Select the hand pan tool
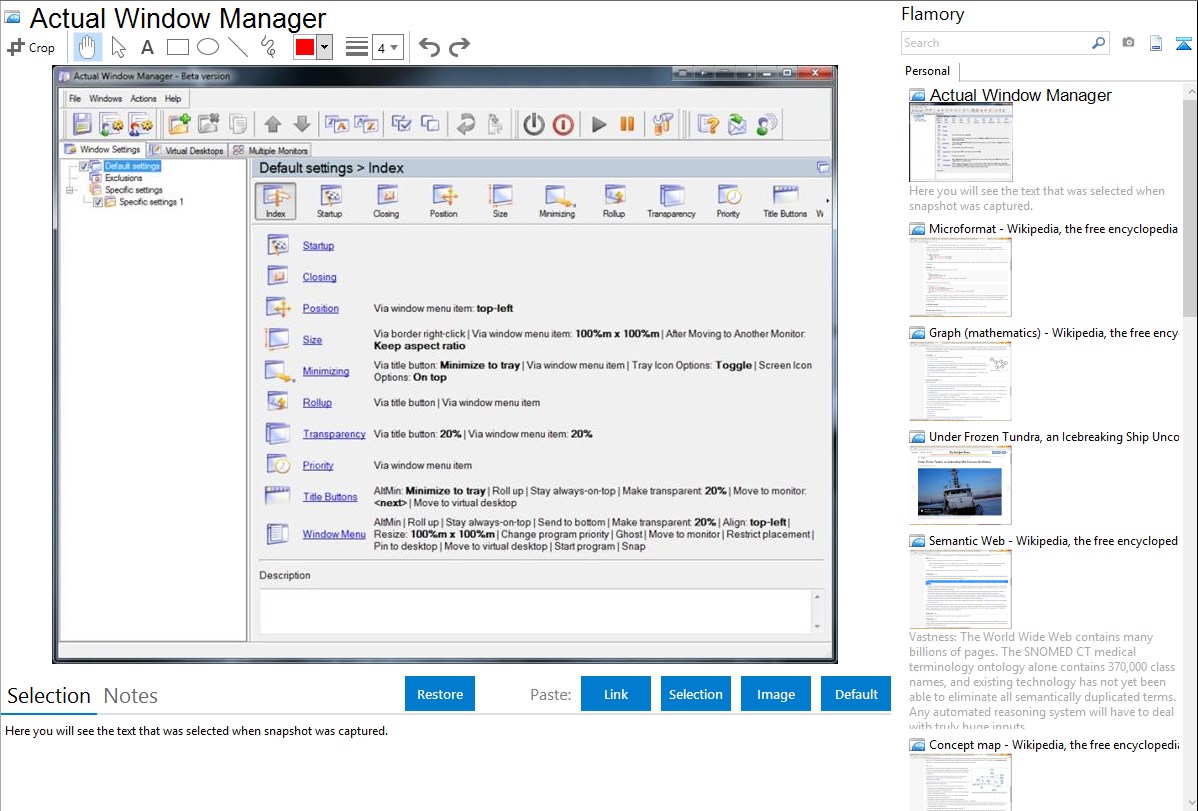Viewport: 1198px width, 811px height. pyautogui.click(x=87, y=47)
